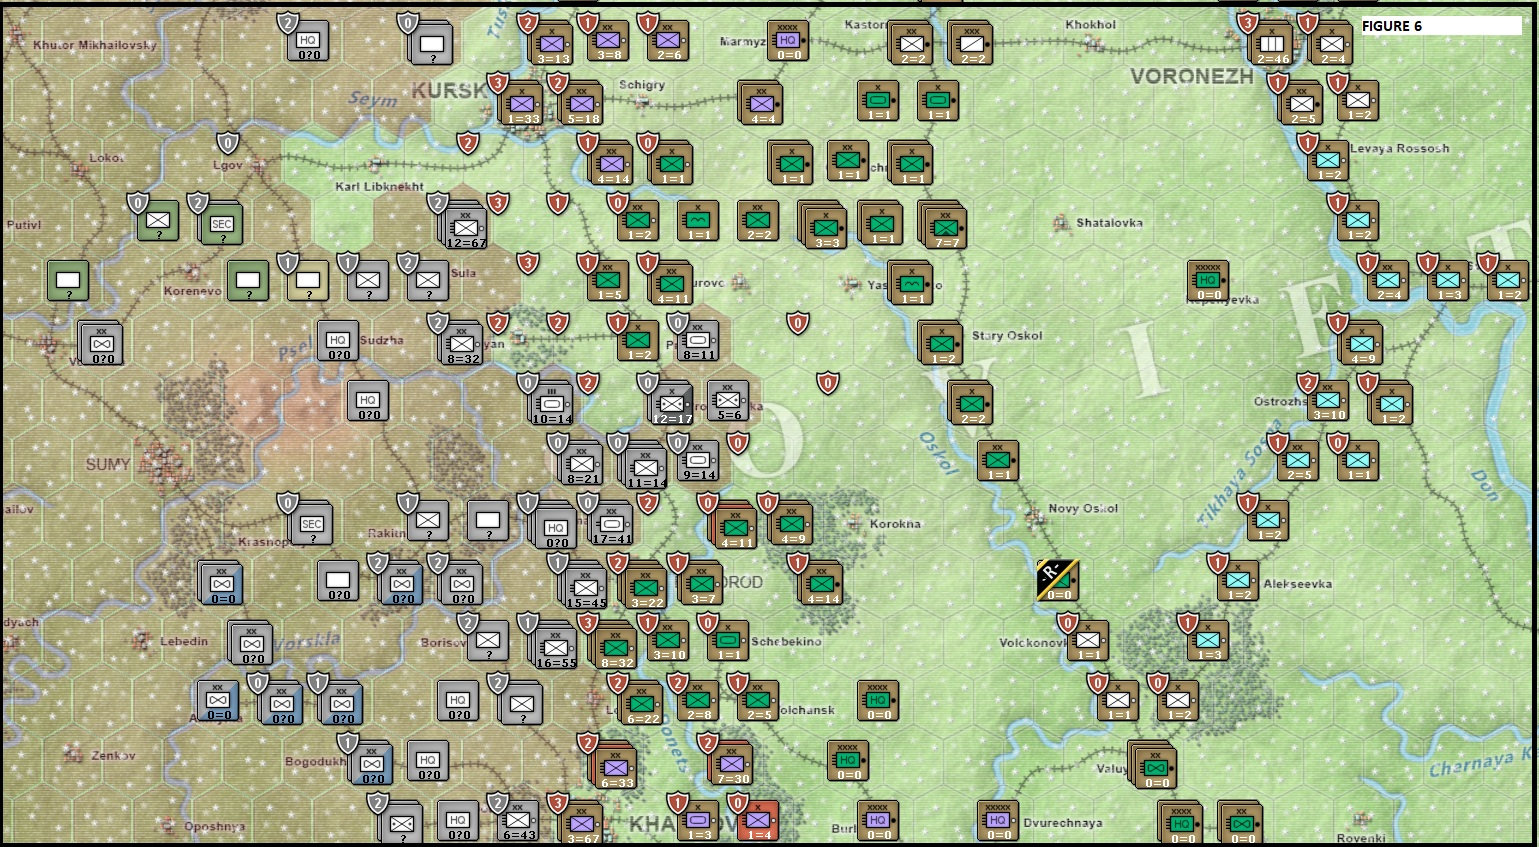Select the purple unit stack labeled 6=33
Screen dimensions: 1539x847
click(x=612, y=766)
